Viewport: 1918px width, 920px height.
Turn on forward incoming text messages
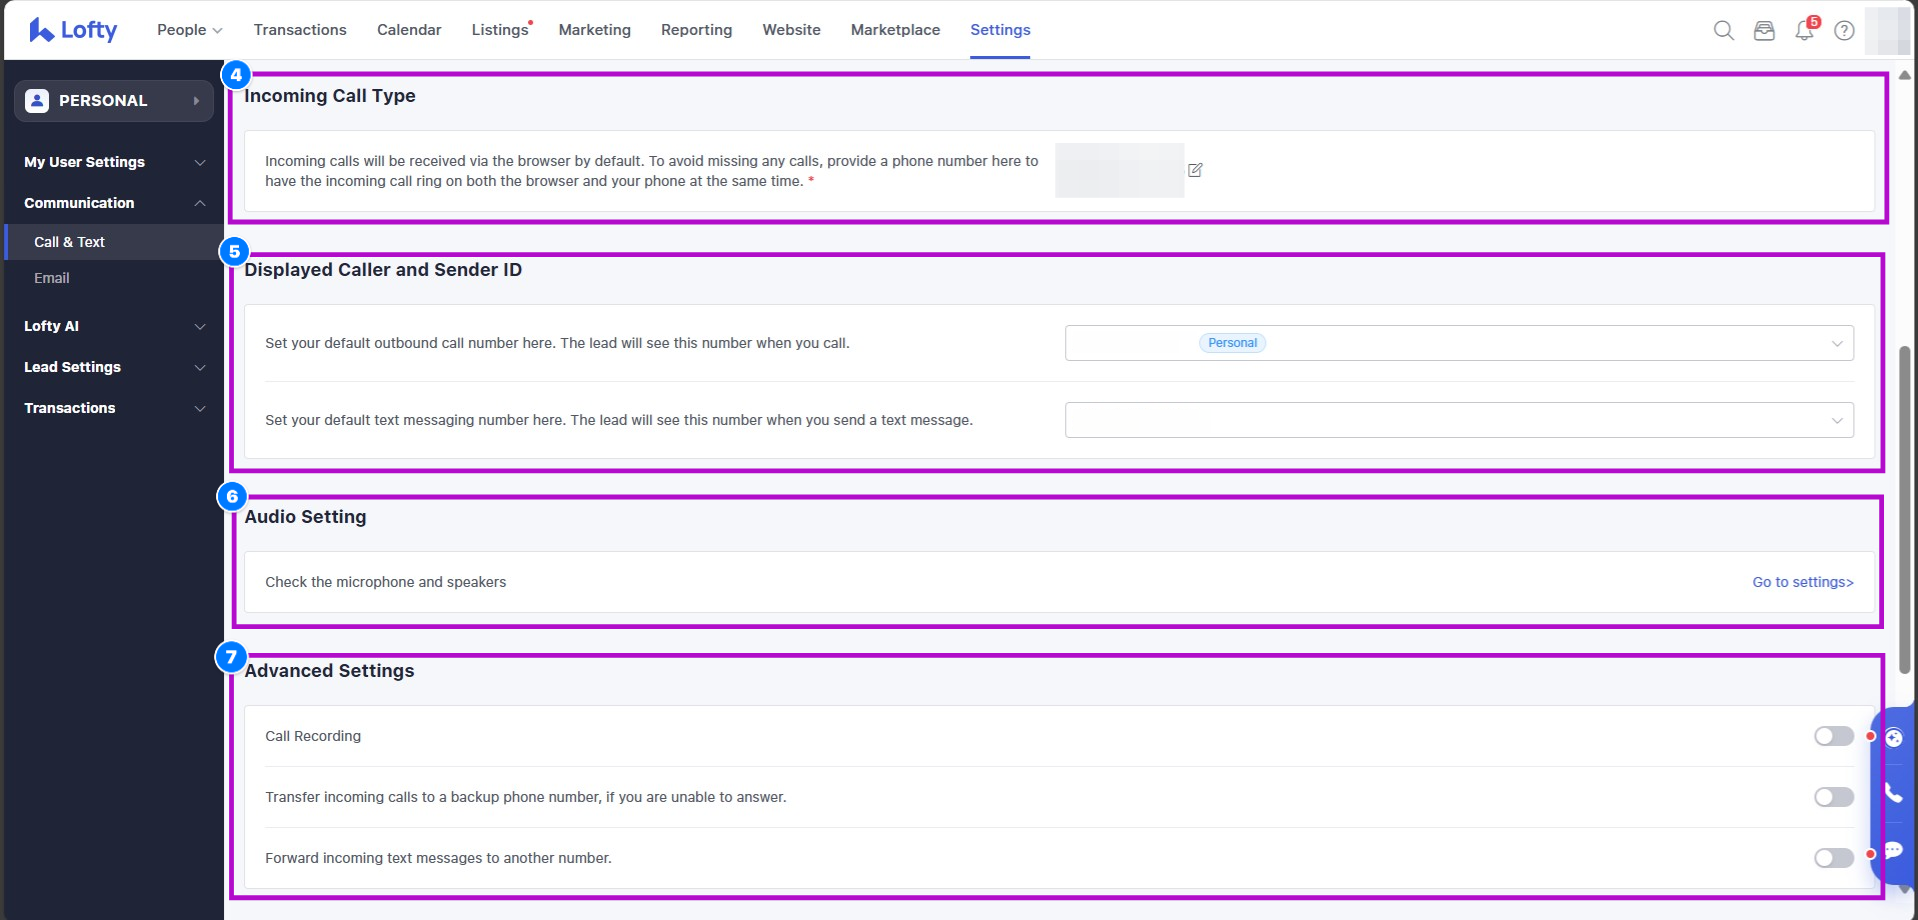[1833, 858]
